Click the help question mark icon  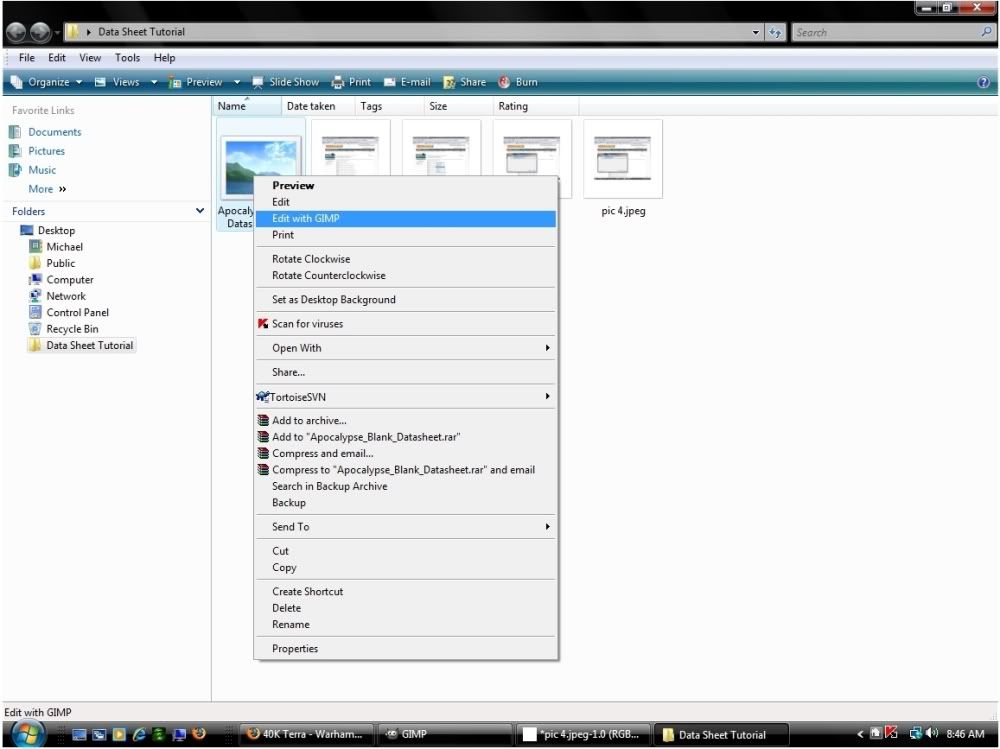point(983,82)
